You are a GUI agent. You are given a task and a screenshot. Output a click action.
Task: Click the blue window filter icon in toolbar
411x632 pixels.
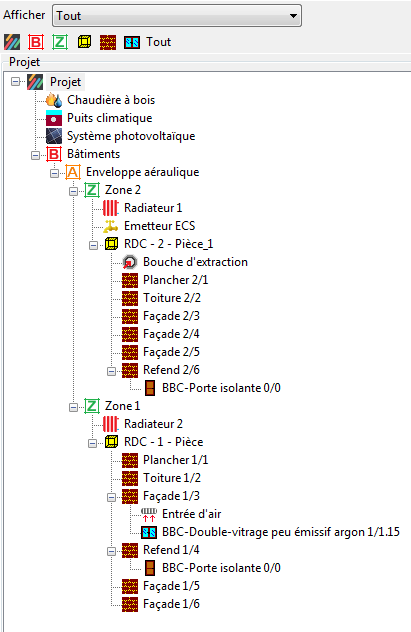(132, 42)
